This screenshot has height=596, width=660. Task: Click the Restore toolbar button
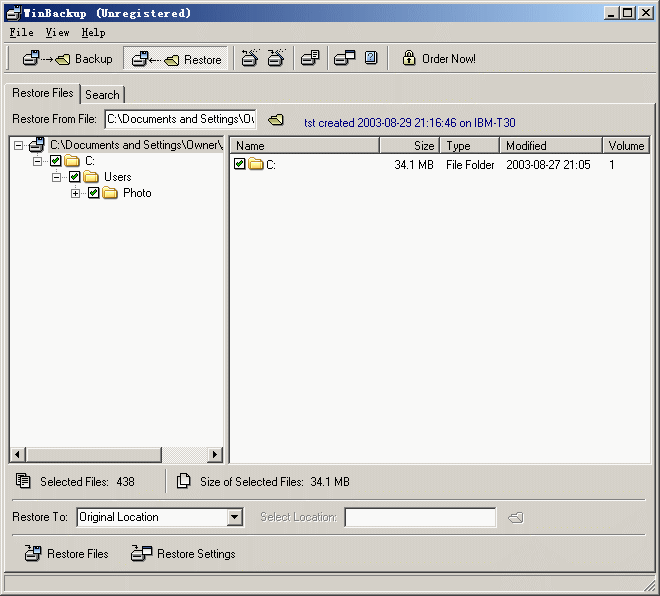[177, 59]
